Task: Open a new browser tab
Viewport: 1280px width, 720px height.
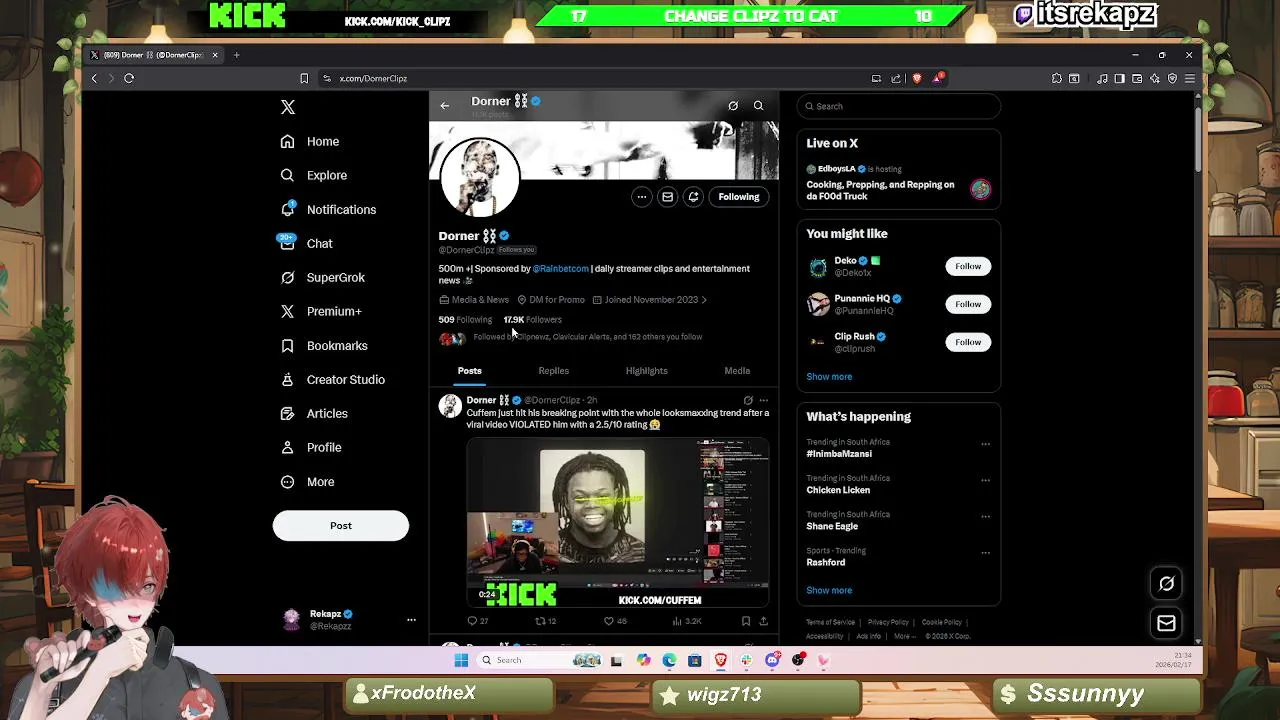Action: coord(236,55)
